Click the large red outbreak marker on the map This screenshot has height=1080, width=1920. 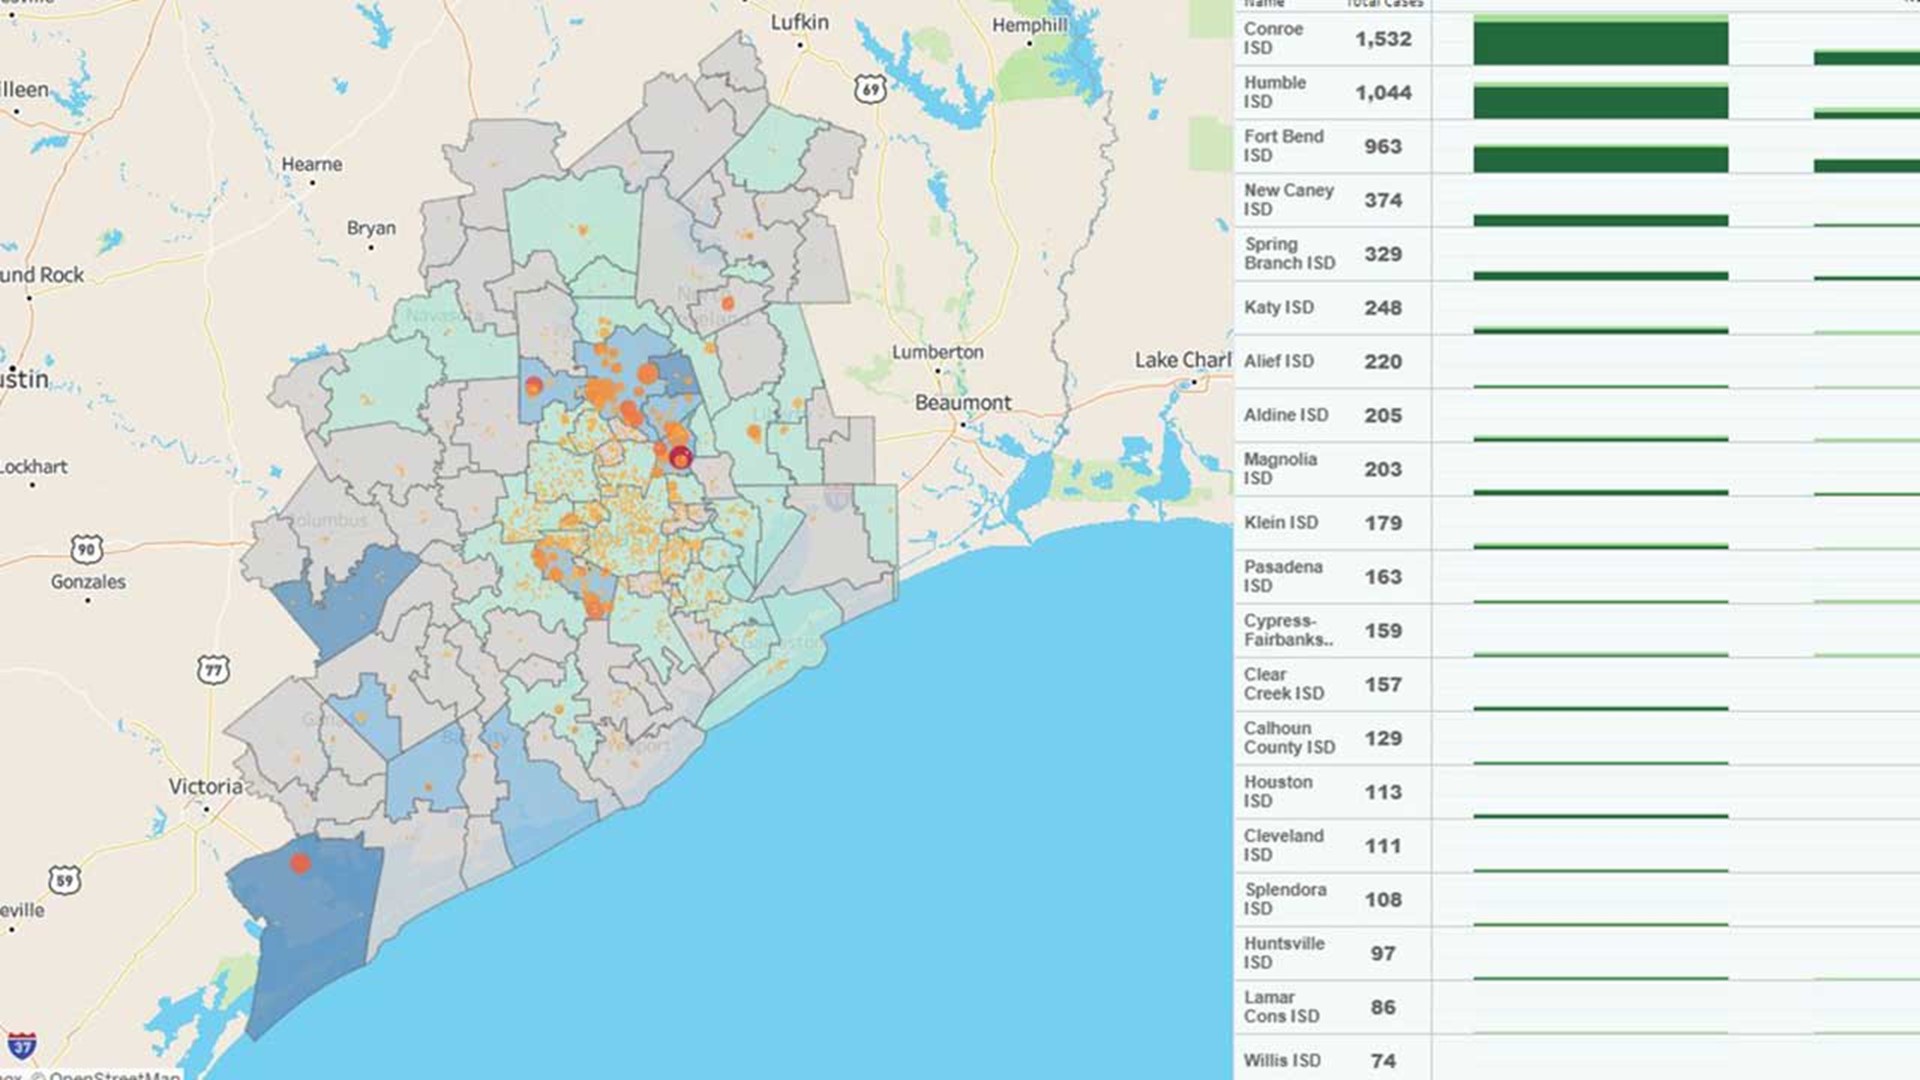[680, 459]
